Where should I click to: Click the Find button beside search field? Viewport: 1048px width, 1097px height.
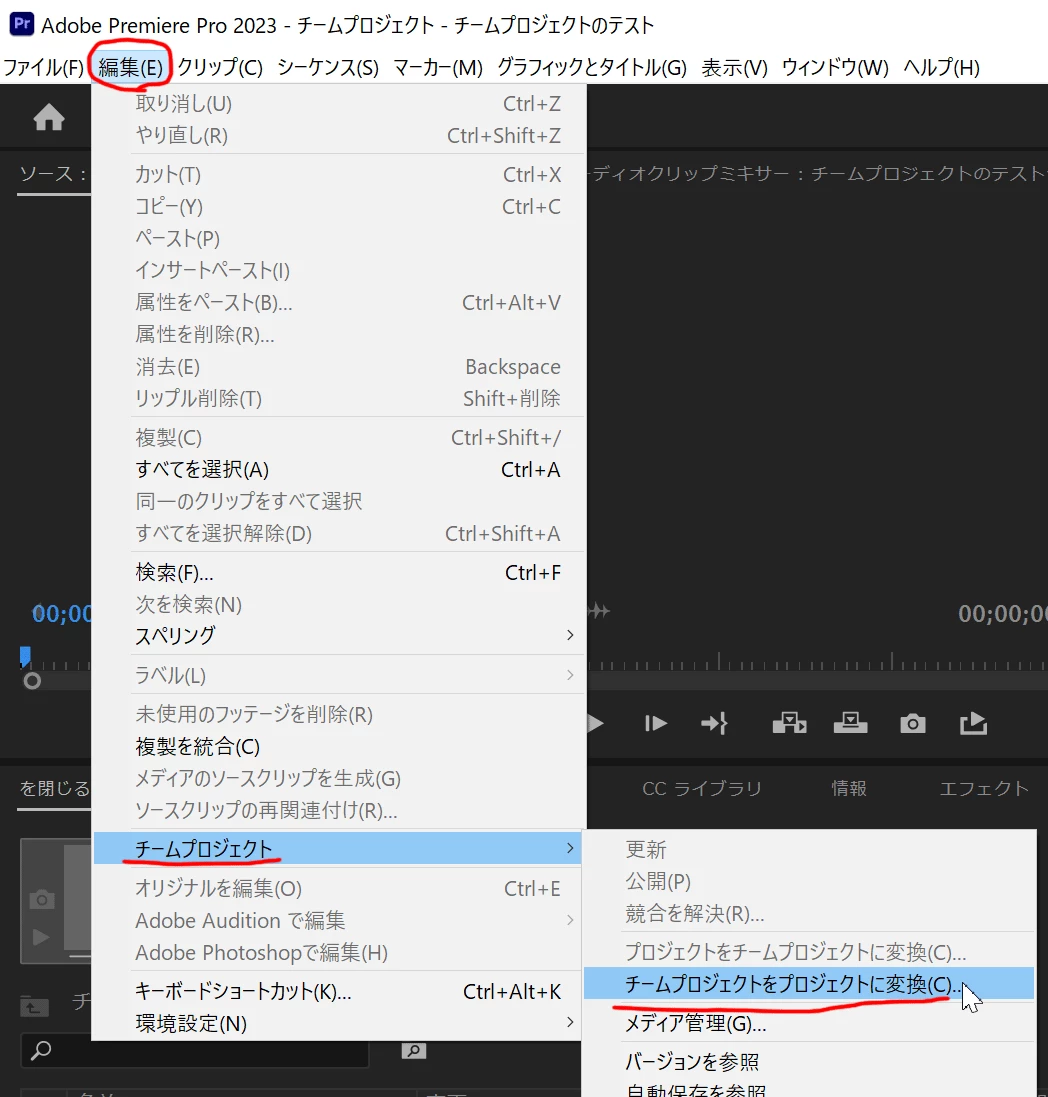click(x=413, y=1050)
